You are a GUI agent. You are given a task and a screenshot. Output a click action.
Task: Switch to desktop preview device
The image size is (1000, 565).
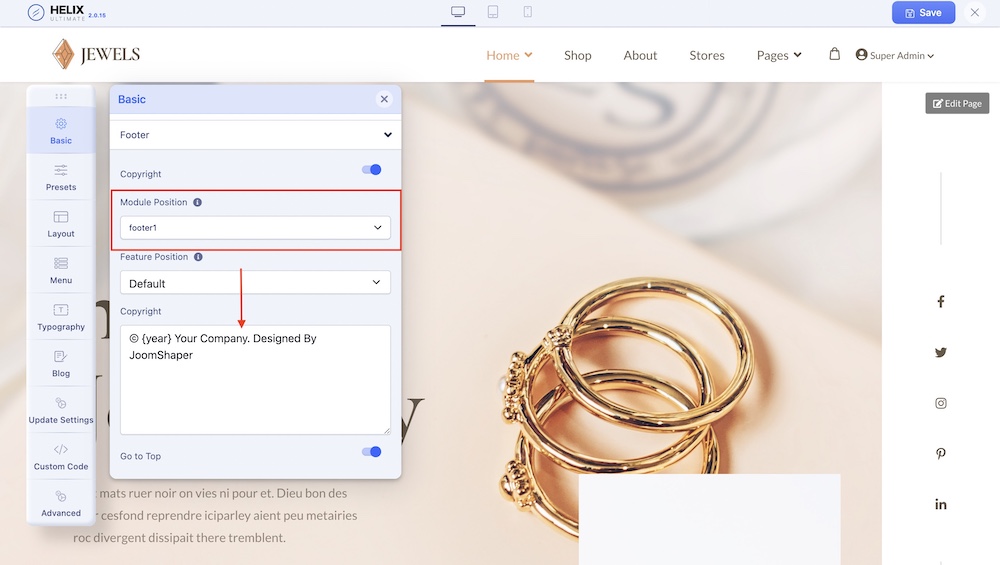point(458,11)
